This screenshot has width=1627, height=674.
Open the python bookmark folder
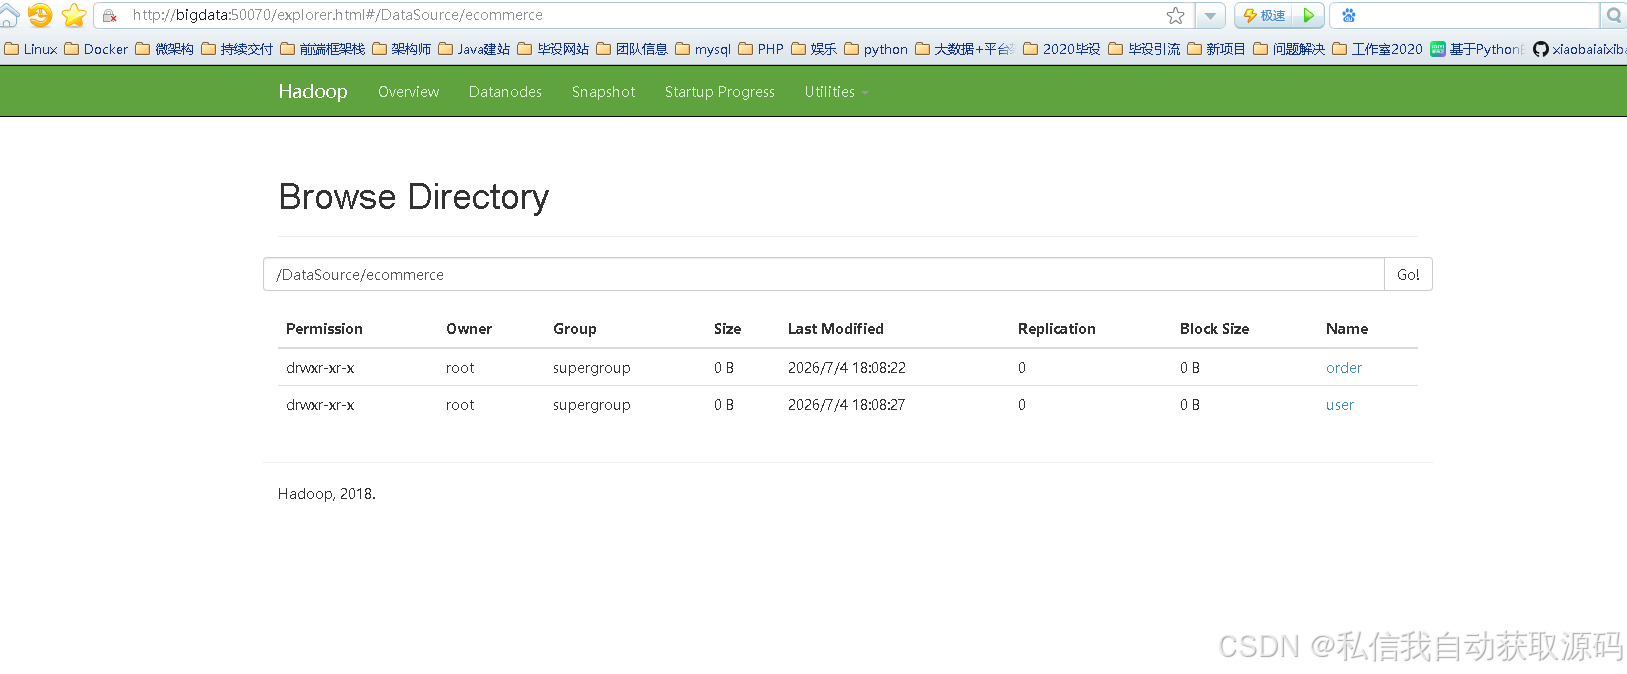coord(876,49)
